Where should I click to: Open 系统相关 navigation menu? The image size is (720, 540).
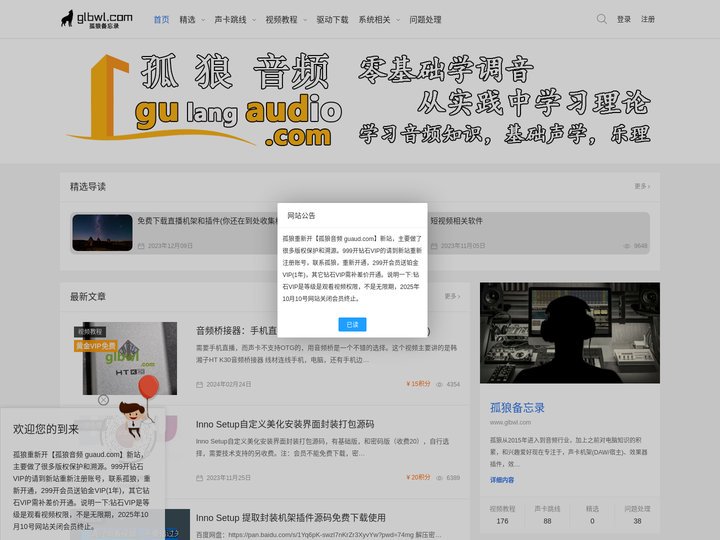point(374,19)
